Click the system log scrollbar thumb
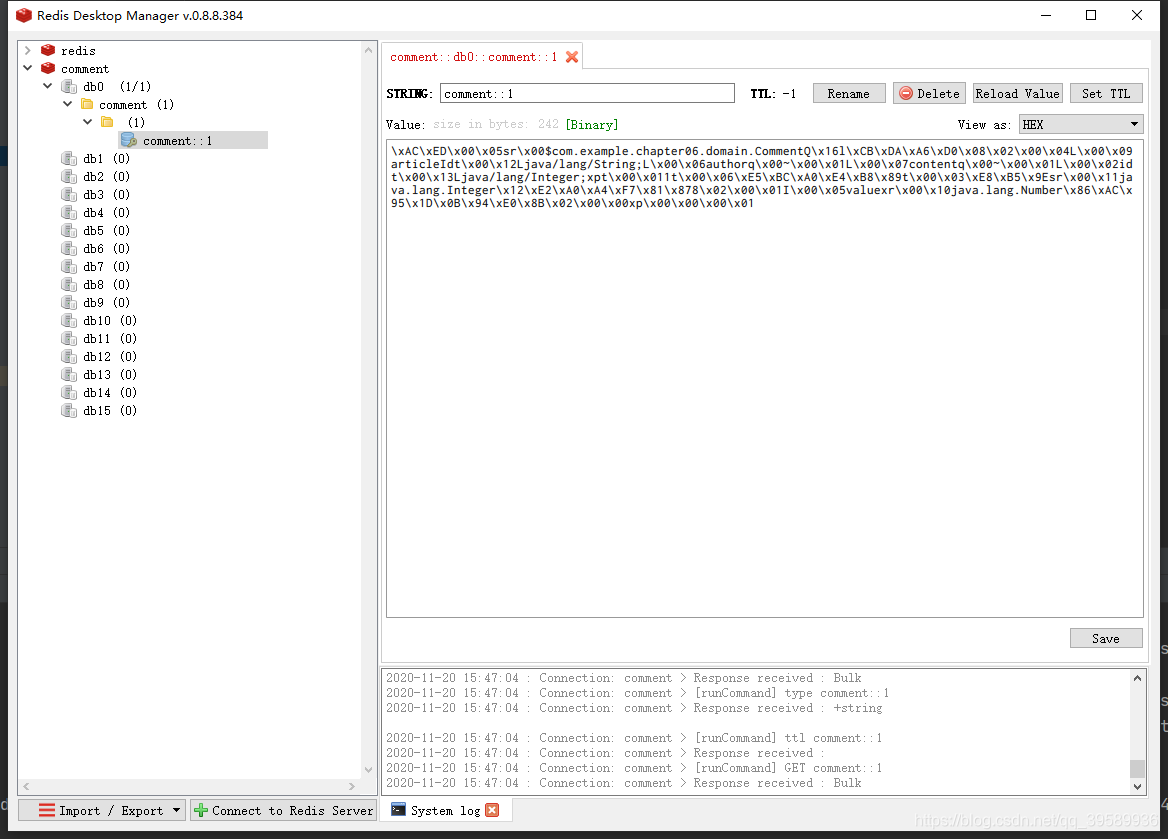 point(1137,768)
